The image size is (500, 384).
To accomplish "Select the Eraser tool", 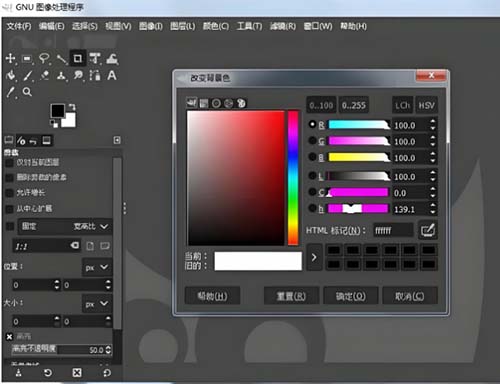I will tap(45, 76).
